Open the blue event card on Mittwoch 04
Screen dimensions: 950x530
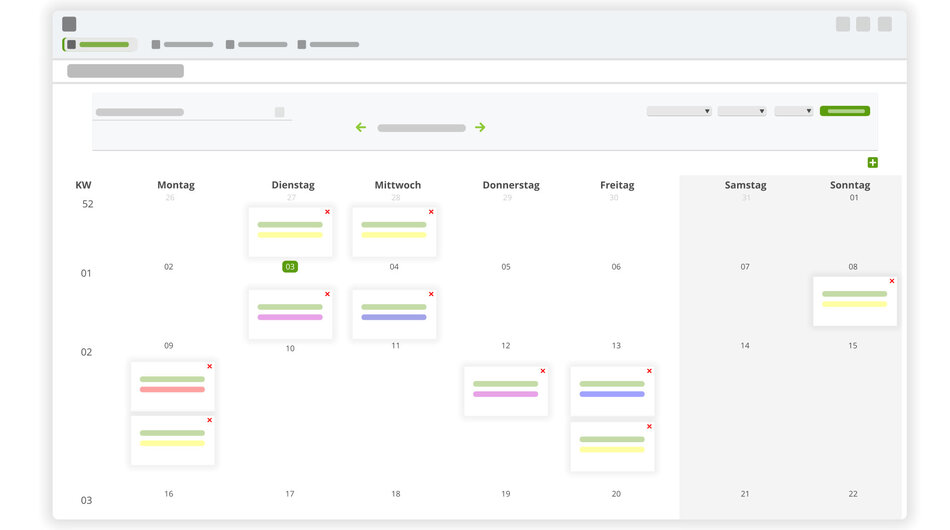[x=394, y=314]
